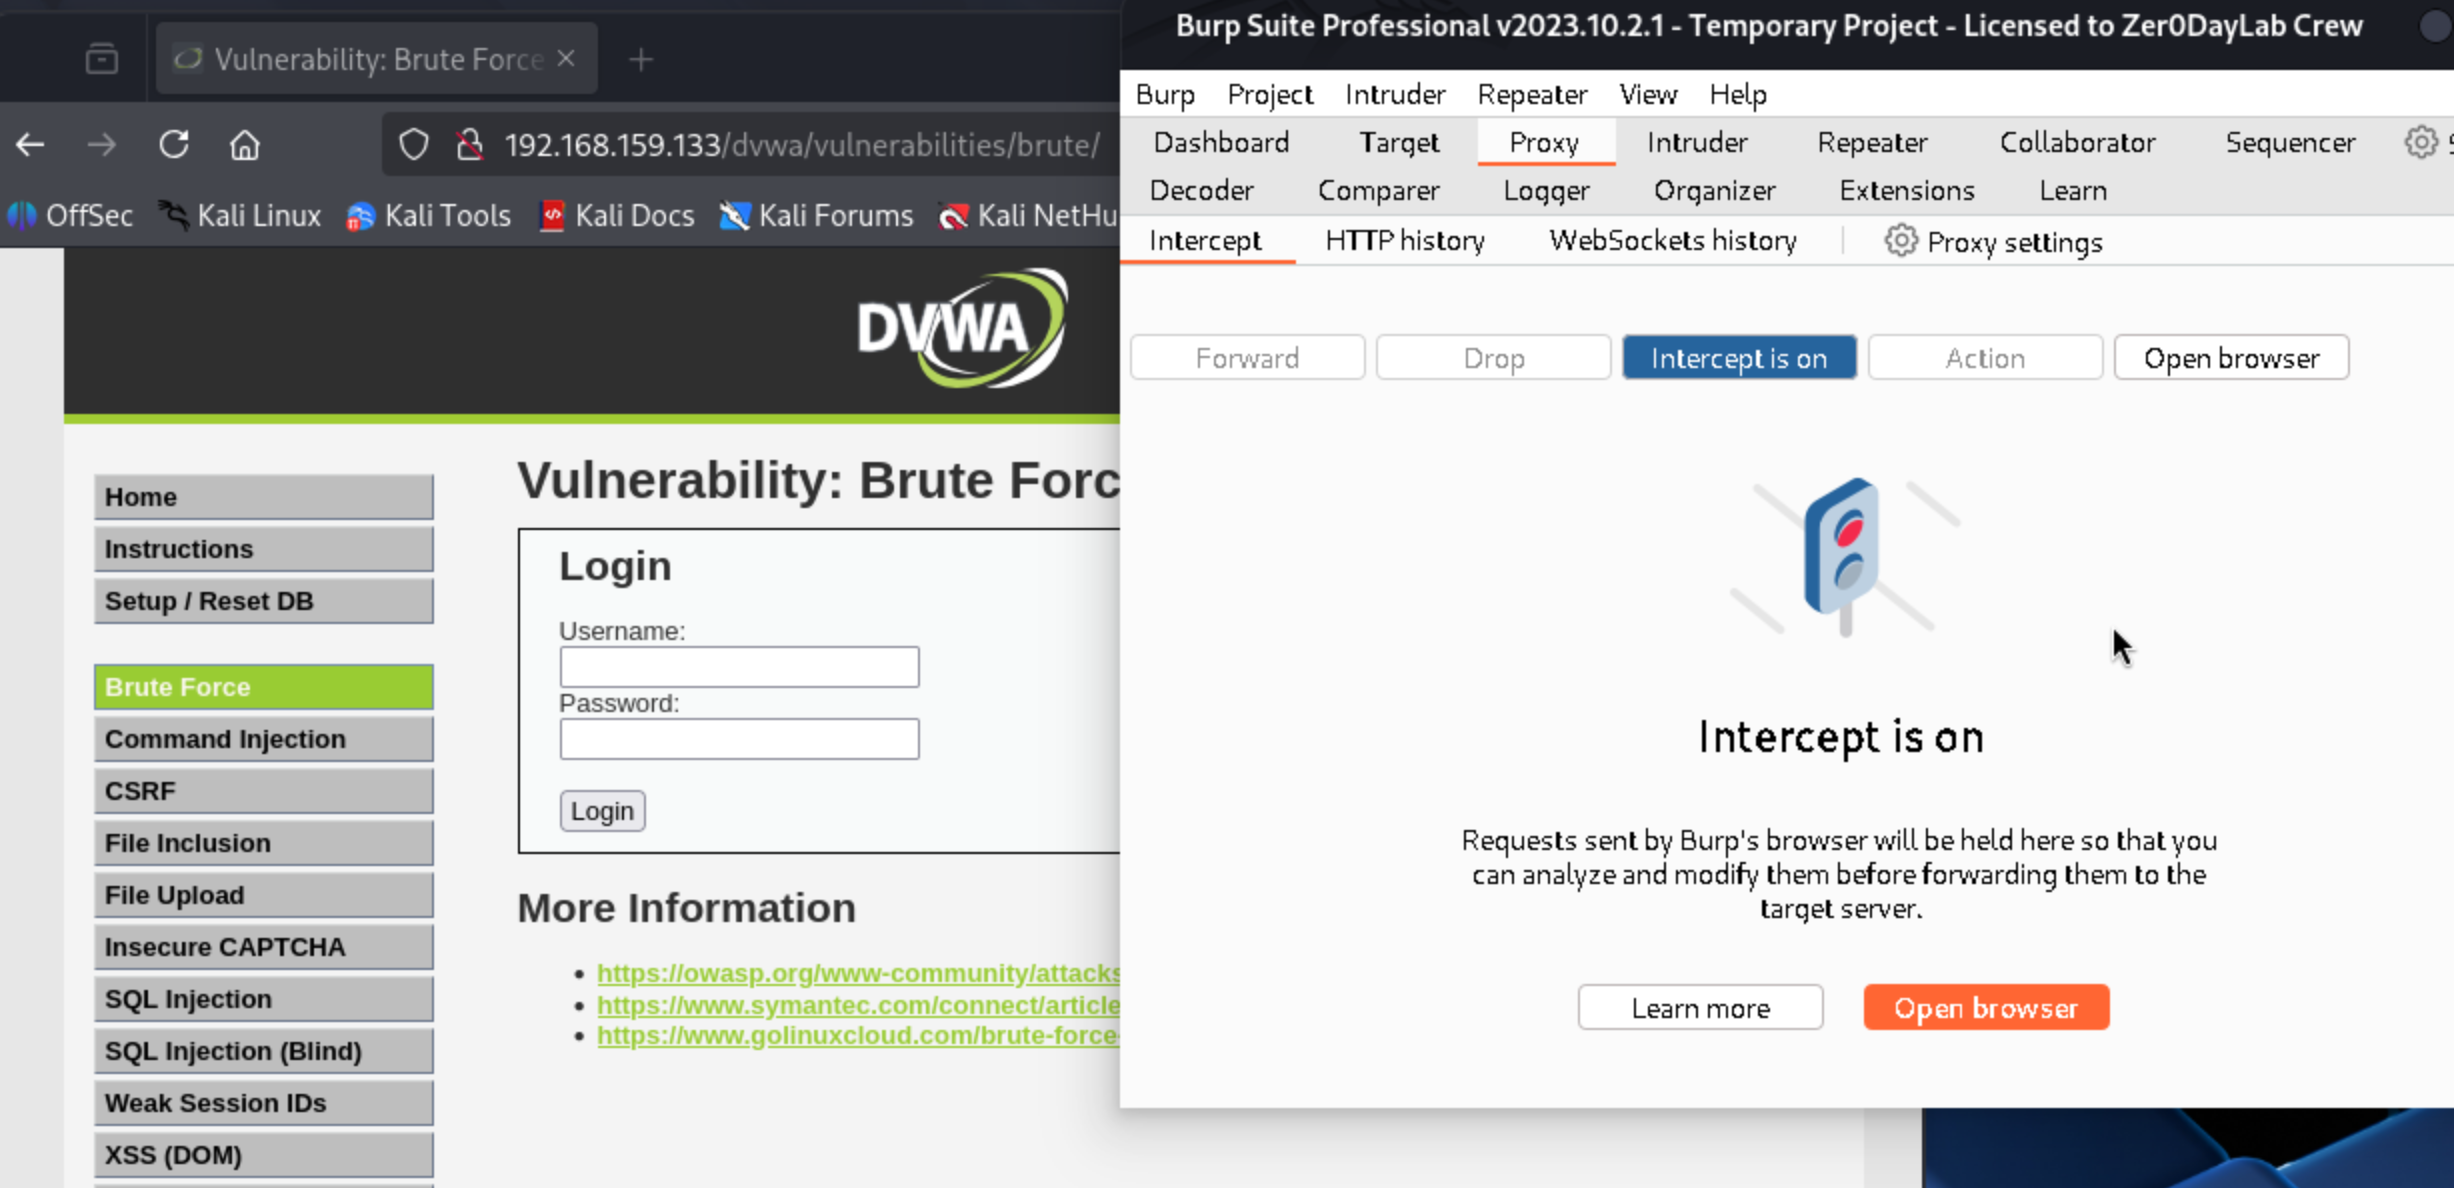Open the WebSockets history sub-tab
The width and height of the screenshot is (2454, 1188).
pos(1672,241)
